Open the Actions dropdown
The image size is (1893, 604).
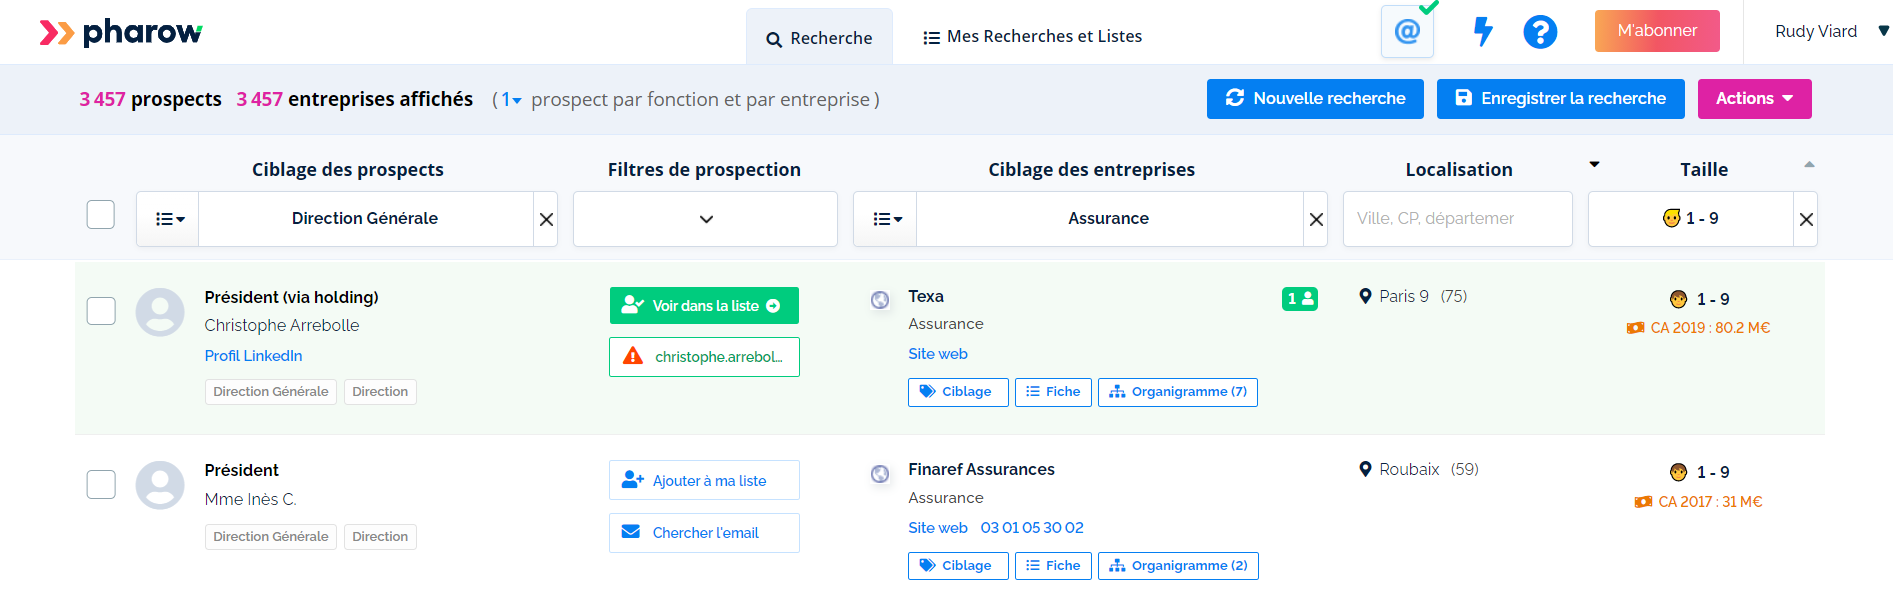(x=1754, y=98)
